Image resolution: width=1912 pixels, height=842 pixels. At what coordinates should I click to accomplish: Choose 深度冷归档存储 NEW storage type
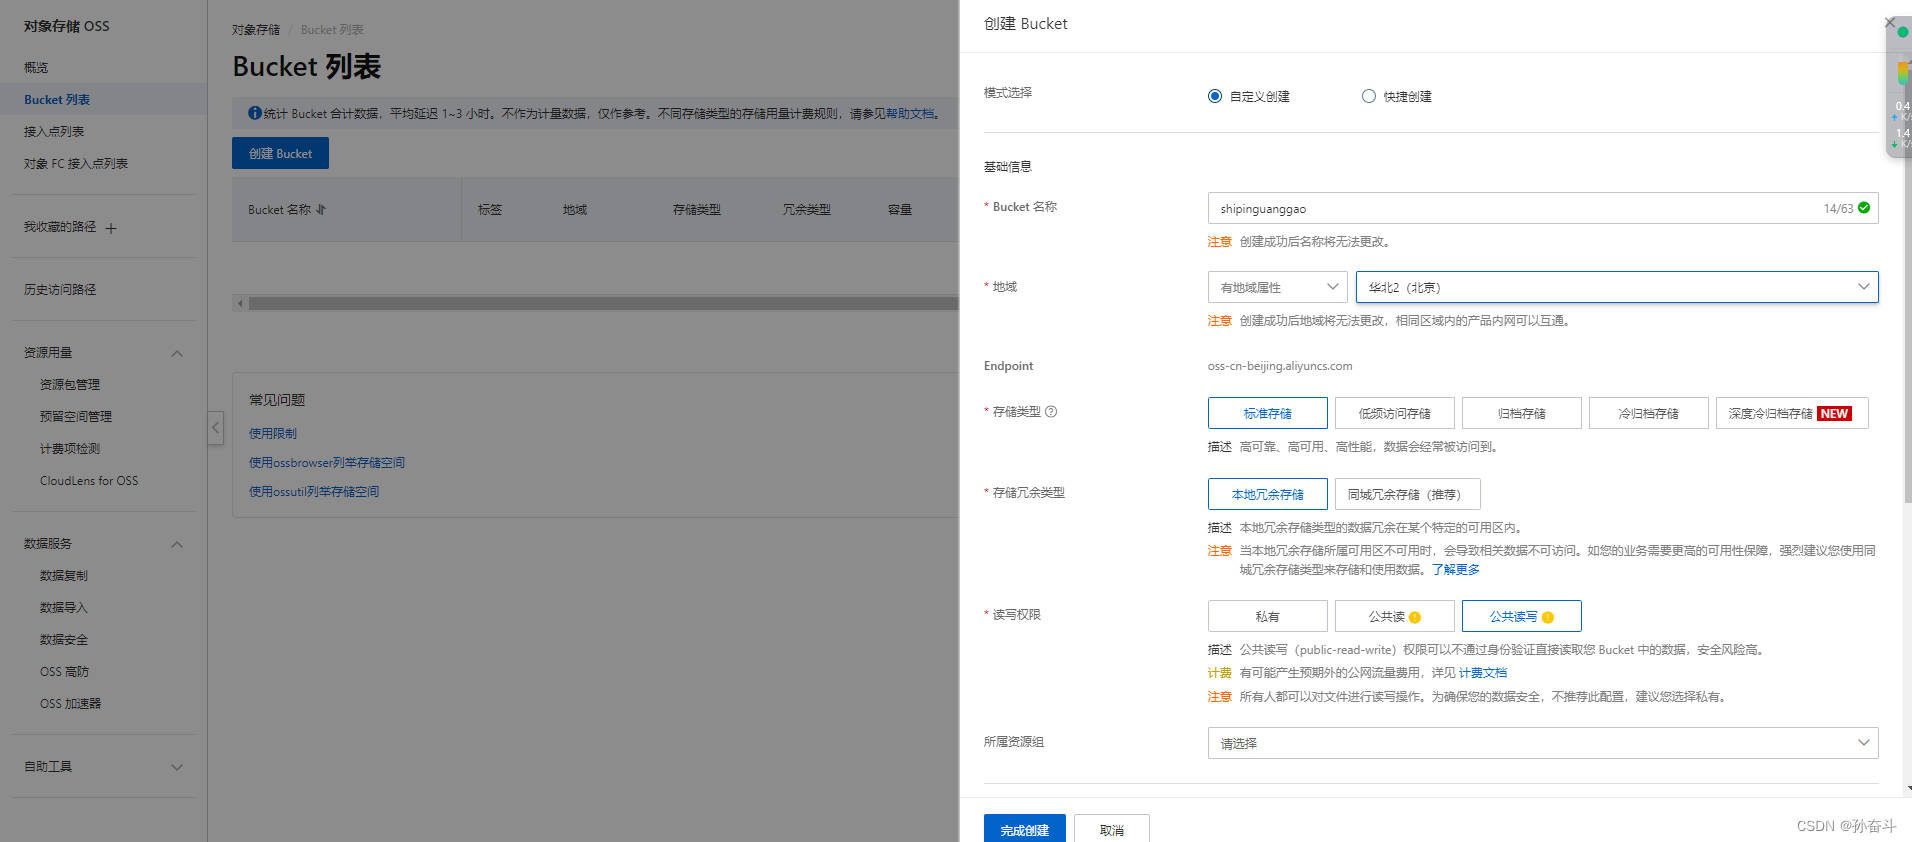tap(1792, 413)
